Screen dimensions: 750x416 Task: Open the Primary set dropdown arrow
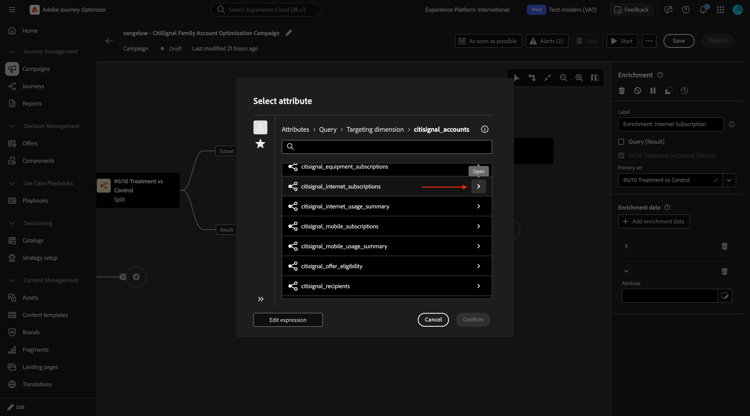click(729, 180)
